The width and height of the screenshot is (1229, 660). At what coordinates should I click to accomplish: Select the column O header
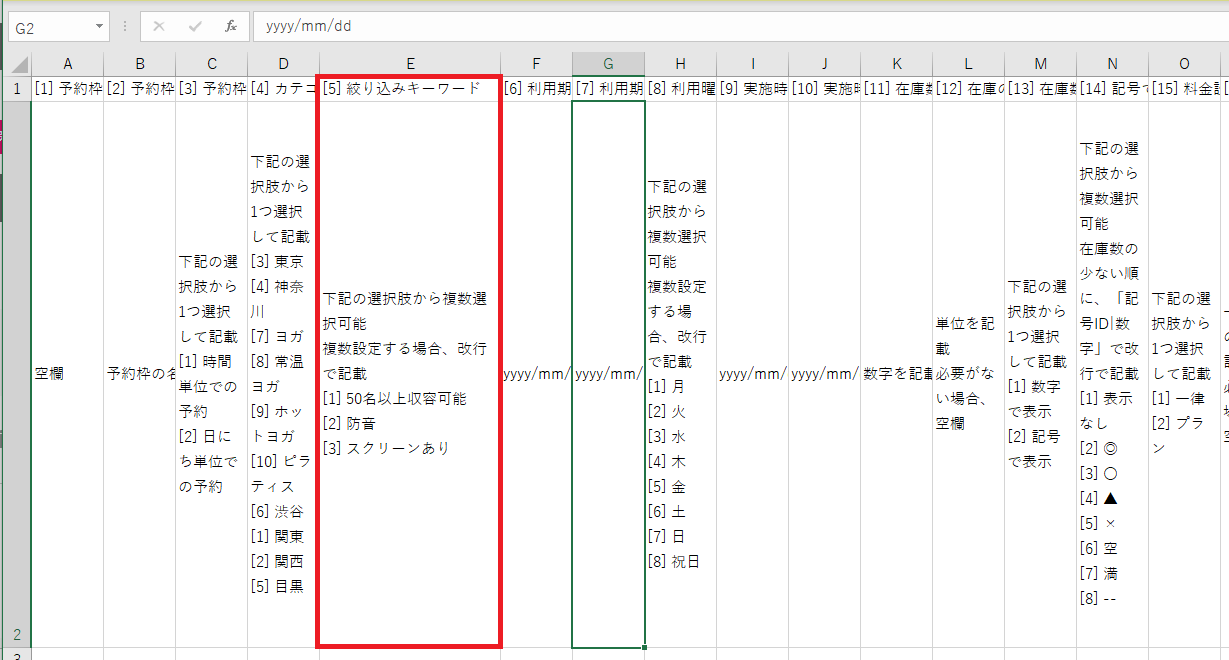point(1185,64)
